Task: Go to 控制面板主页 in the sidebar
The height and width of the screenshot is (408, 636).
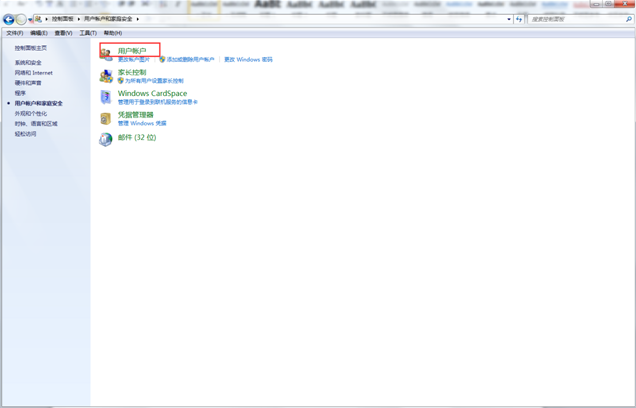Action: [x=31, y=48]
